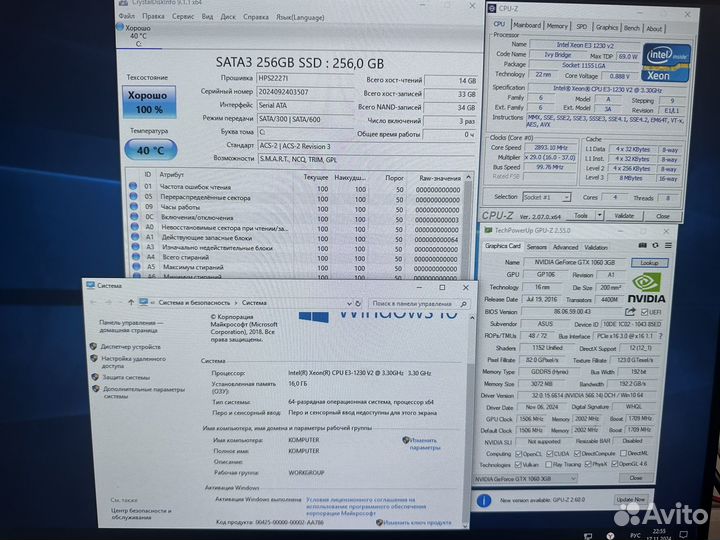Screen dimensions: 720x540
Task: Click the search magnifier in System window
Action: click(x=463, y=304)
